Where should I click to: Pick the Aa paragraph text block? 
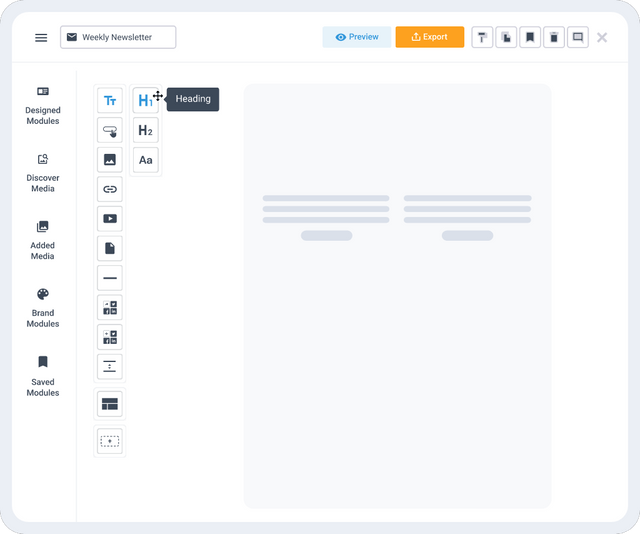click(146, 160)
